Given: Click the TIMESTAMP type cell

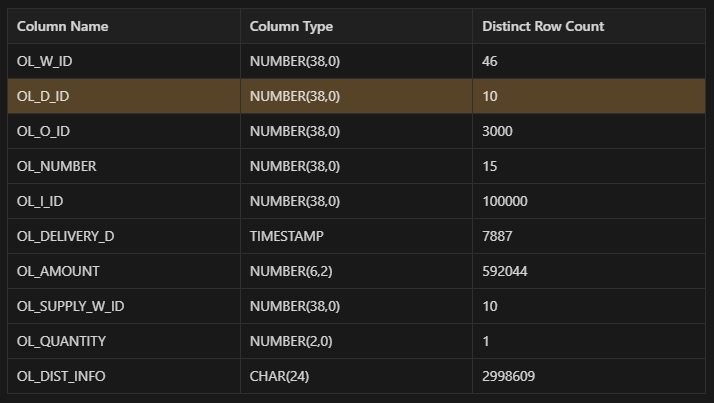Looking at the screenshot, I should tap(357, 236).
